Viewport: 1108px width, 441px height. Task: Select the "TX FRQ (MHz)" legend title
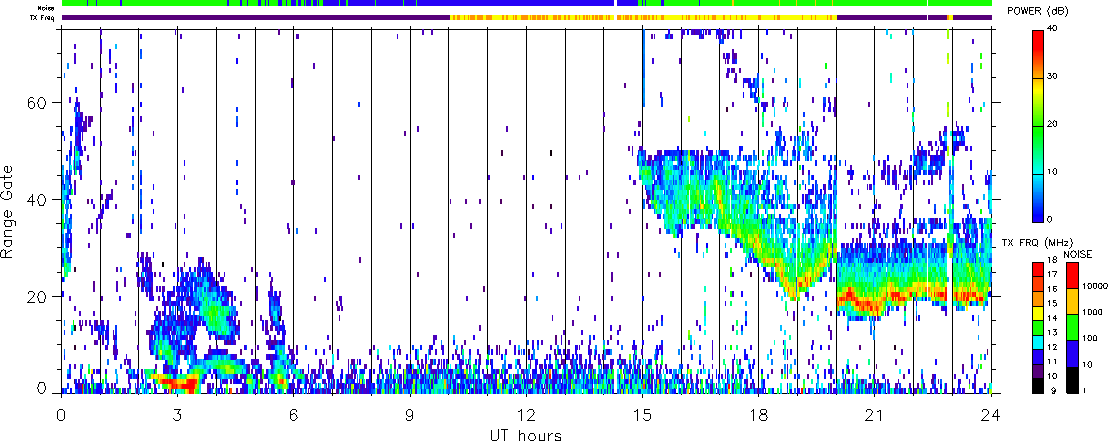pyautogui.click(x=1037, y=242)
